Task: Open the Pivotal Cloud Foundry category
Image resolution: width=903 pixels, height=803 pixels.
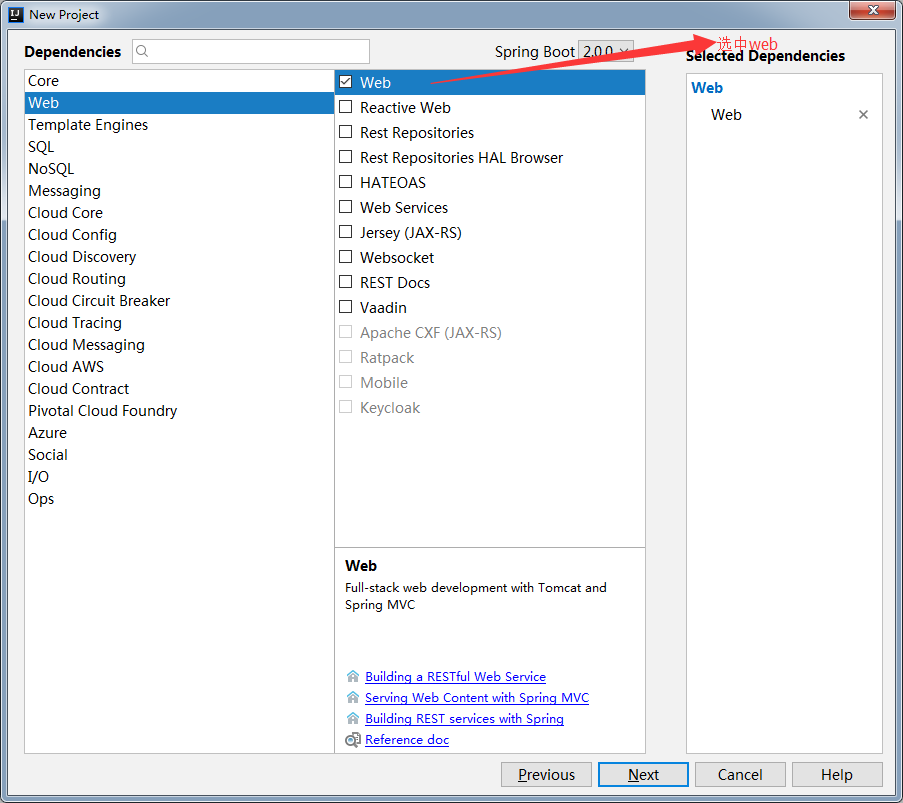Action: pyautogui.click(x=179, y=411)
